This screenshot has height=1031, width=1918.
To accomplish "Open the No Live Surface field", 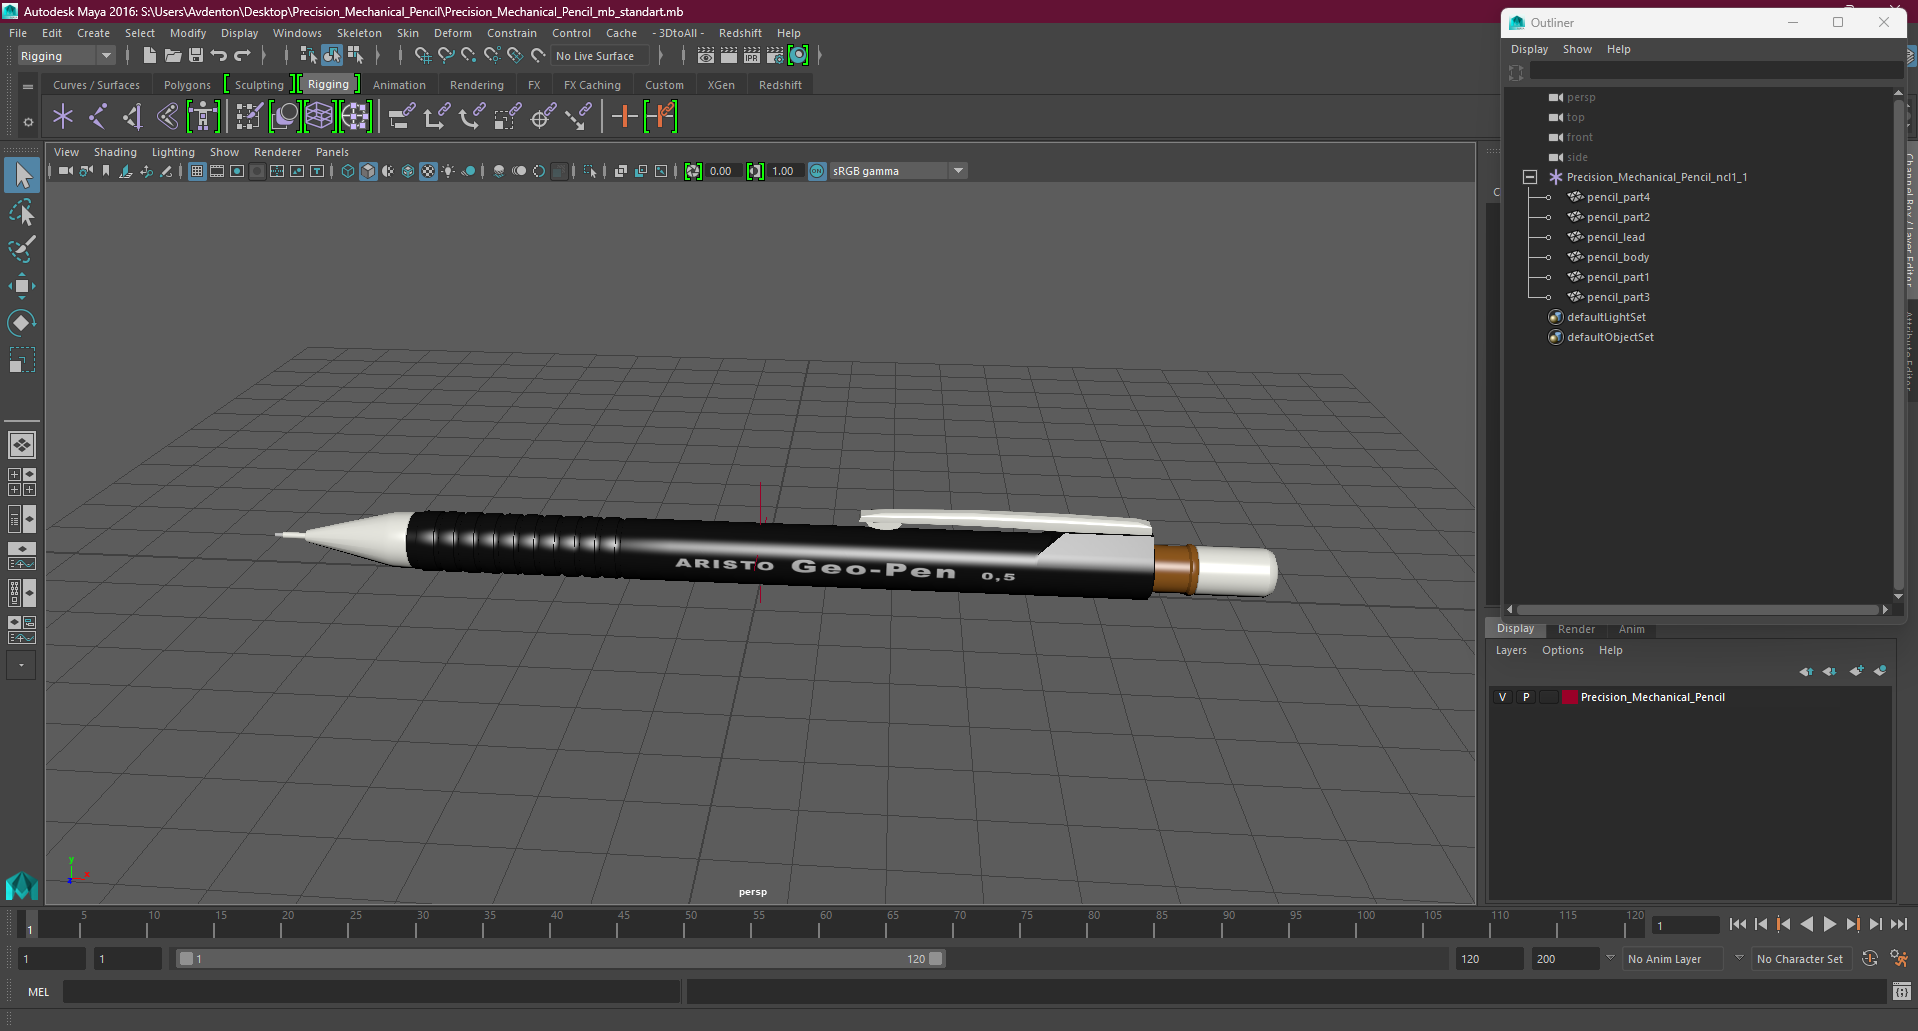I will click(598, 56).
